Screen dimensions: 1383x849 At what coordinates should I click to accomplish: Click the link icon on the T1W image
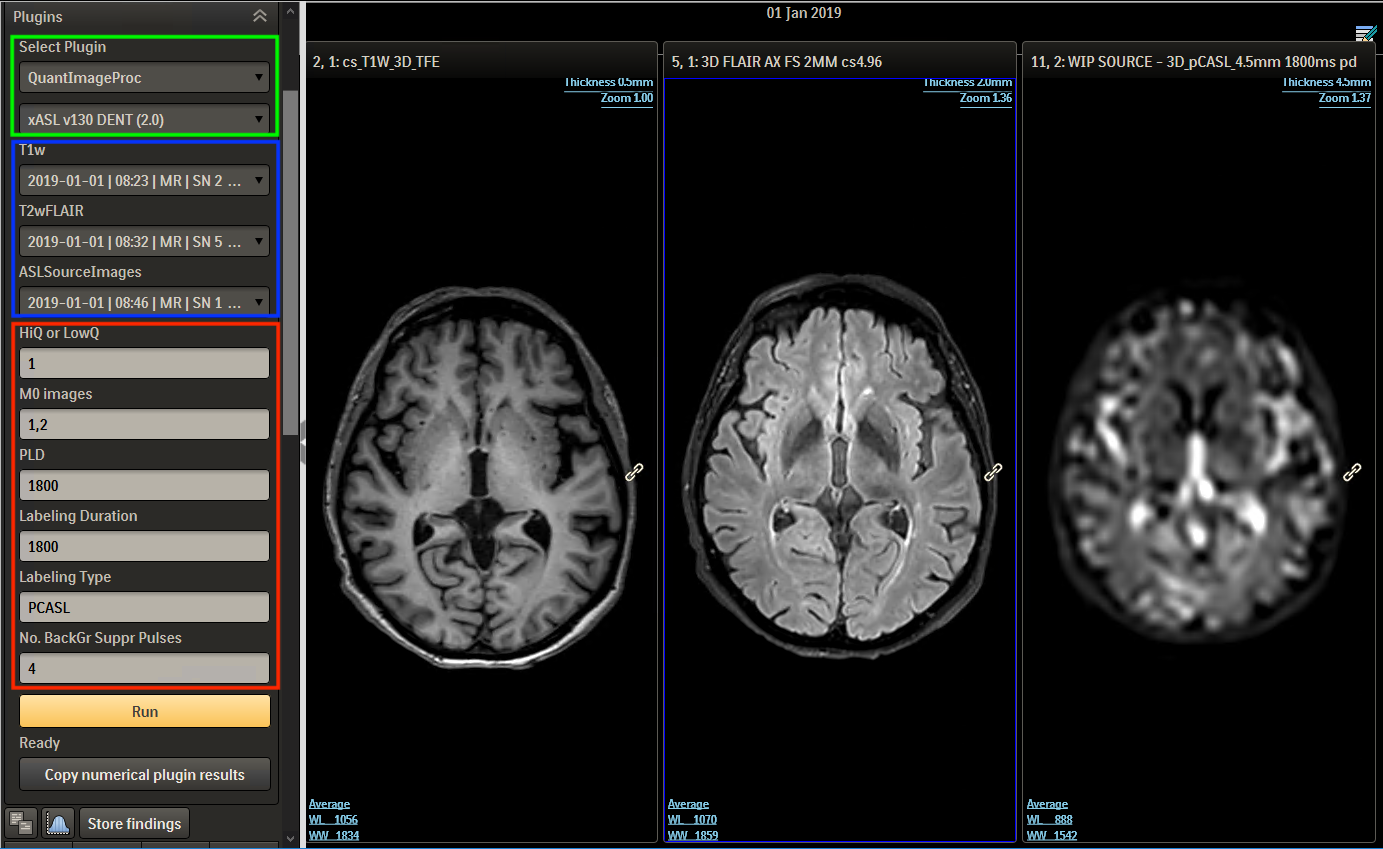[x=634, y=472]
